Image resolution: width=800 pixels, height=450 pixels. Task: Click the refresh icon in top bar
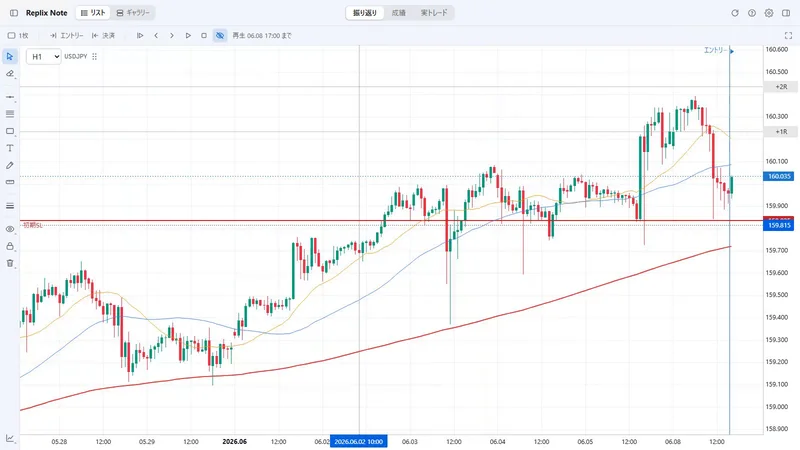[735, 13]
